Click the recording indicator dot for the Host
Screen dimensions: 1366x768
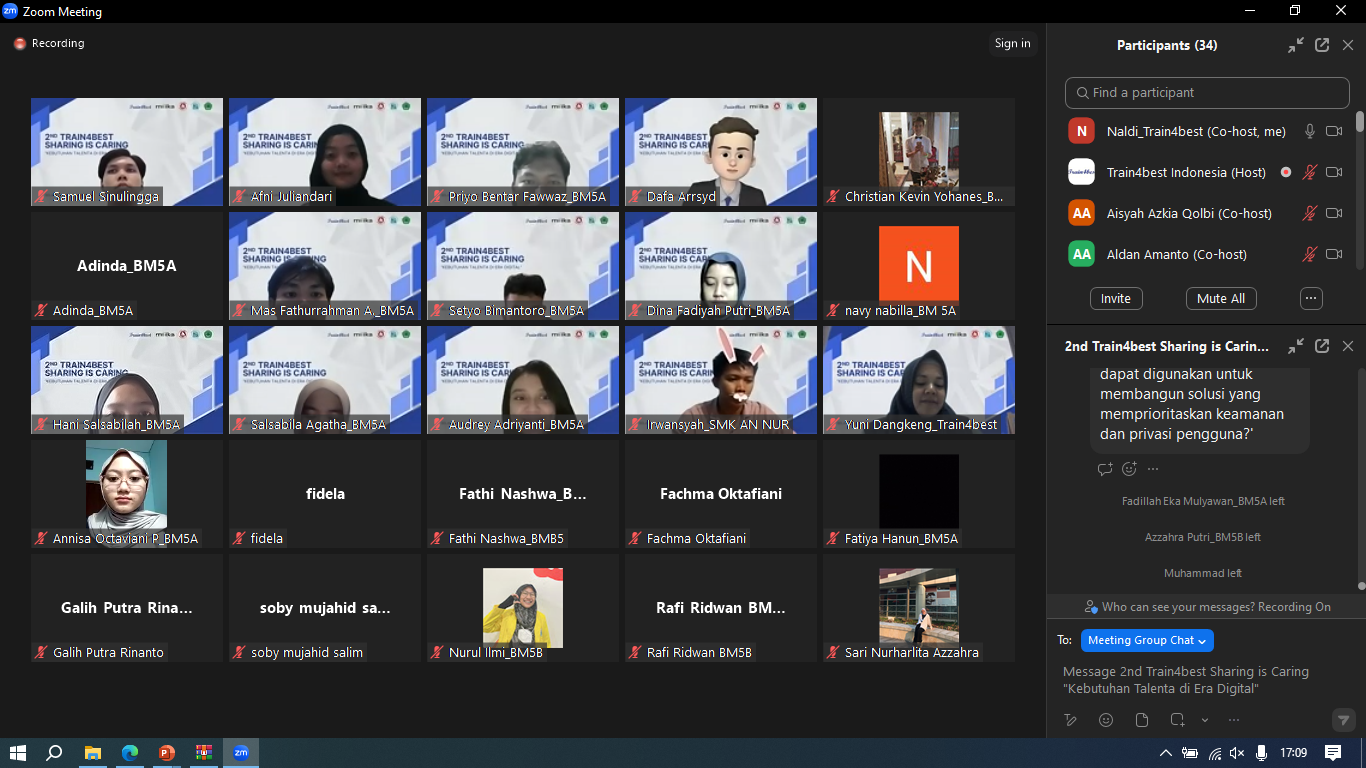pyautogui.click(x=1286, y=171)
